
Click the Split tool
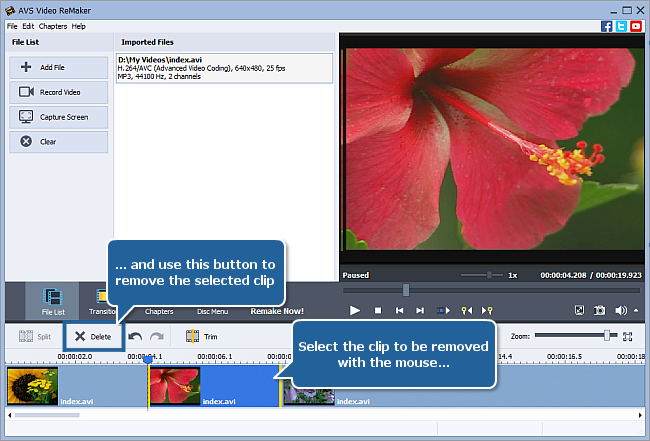click(x=35, y=336)
